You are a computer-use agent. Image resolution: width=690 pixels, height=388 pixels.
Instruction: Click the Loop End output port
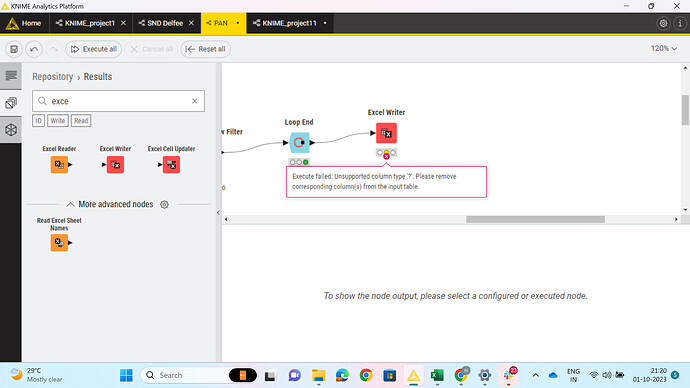click(312, 143)
